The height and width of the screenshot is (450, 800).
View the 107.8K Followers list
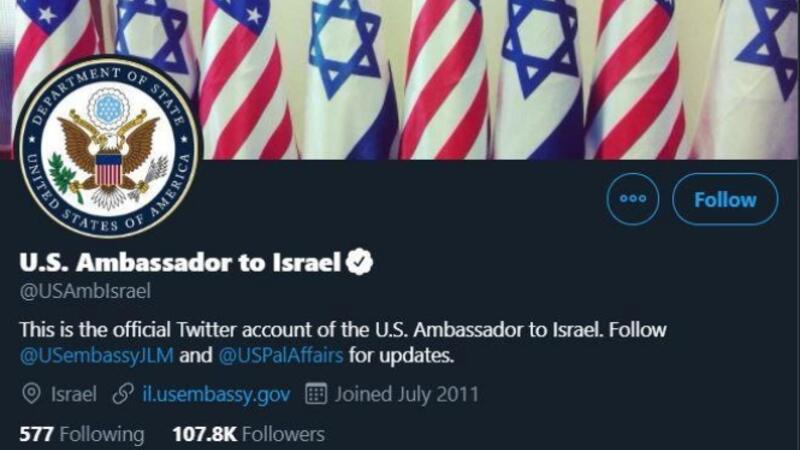coord(248,435)
